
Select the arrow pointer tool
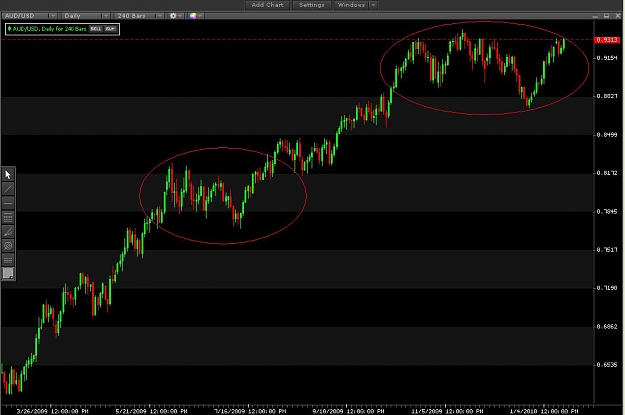tap(8, 175)
